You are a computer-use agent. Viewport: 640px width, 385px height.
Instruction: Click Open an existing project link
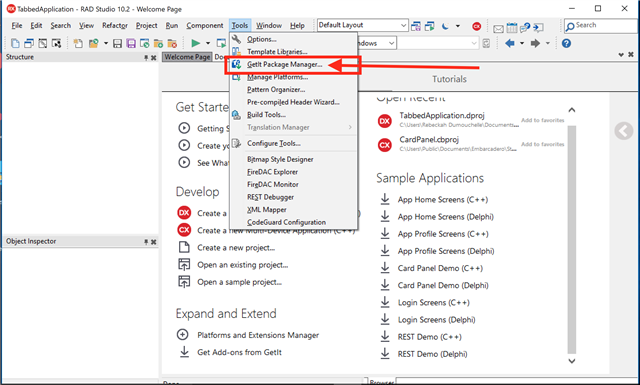pos(242,265)
